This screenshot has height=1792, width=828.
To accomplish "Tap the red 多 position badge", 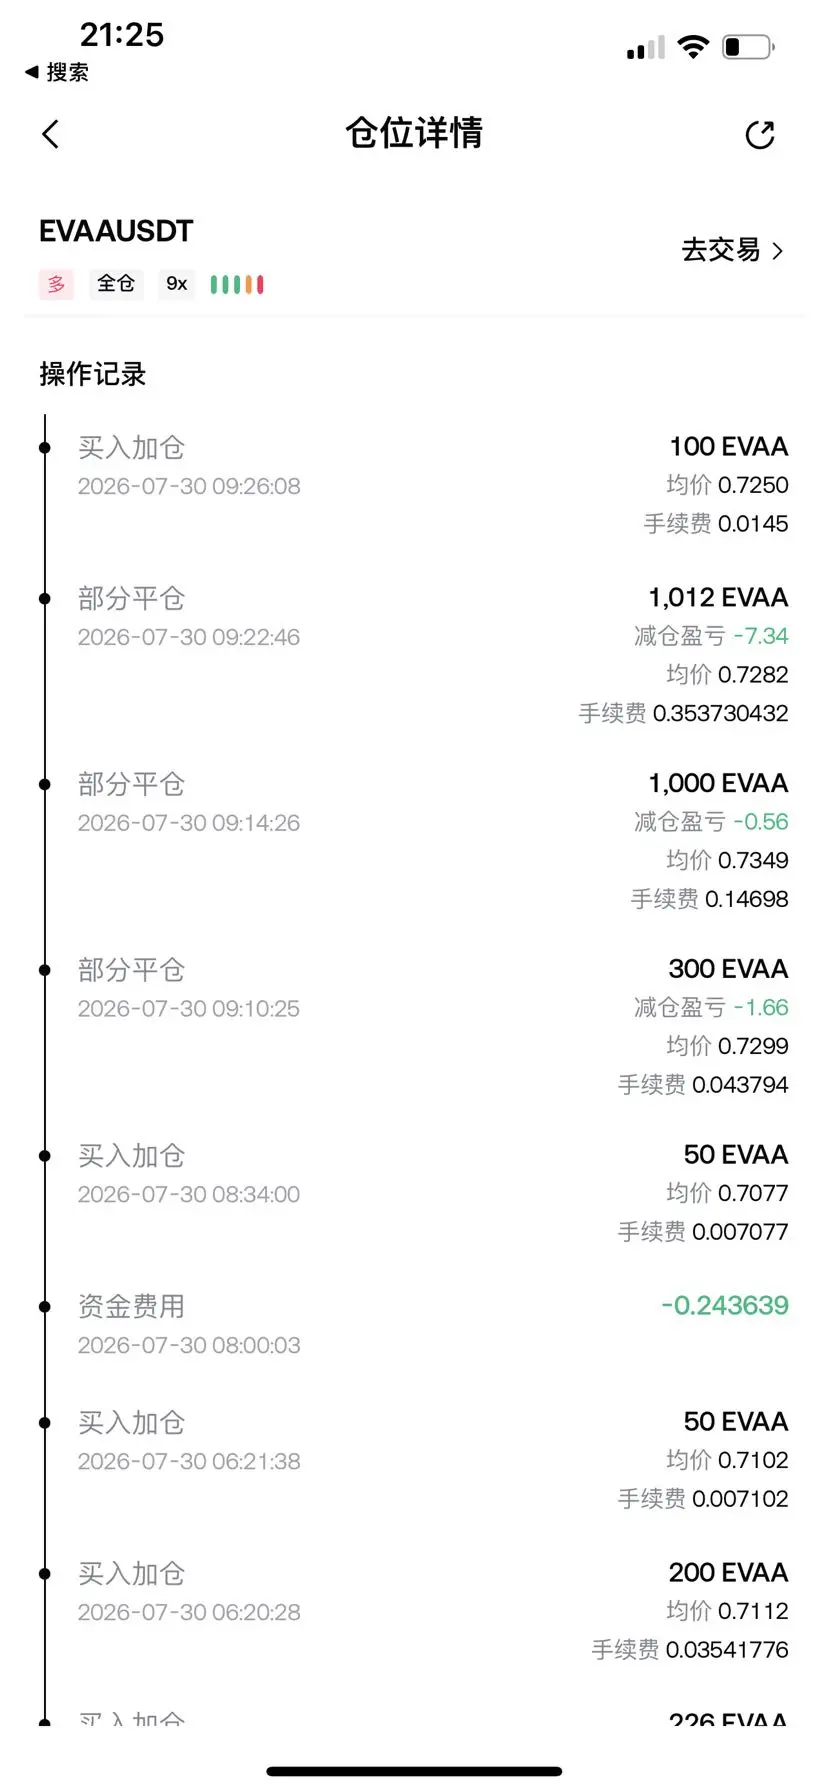I will click(56, 284).
